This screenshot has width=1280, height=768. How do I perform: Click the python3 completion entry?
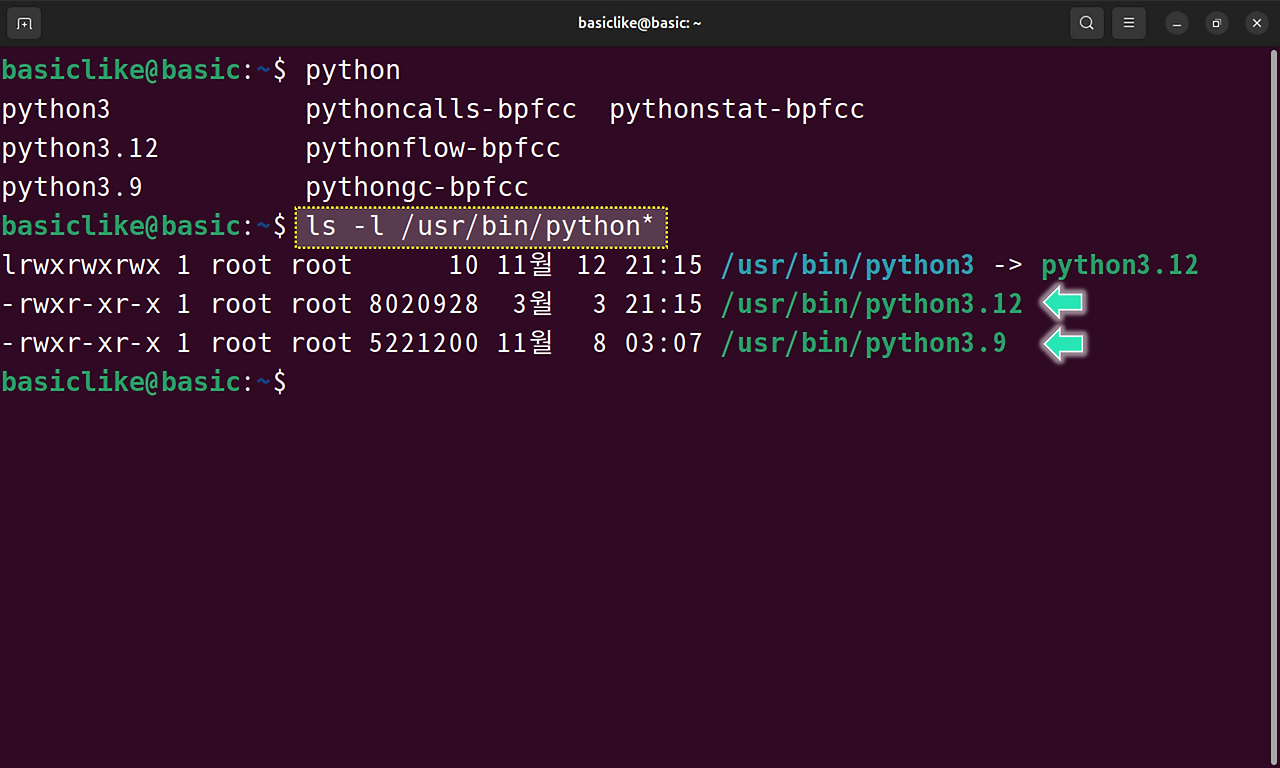pos(56,109)
